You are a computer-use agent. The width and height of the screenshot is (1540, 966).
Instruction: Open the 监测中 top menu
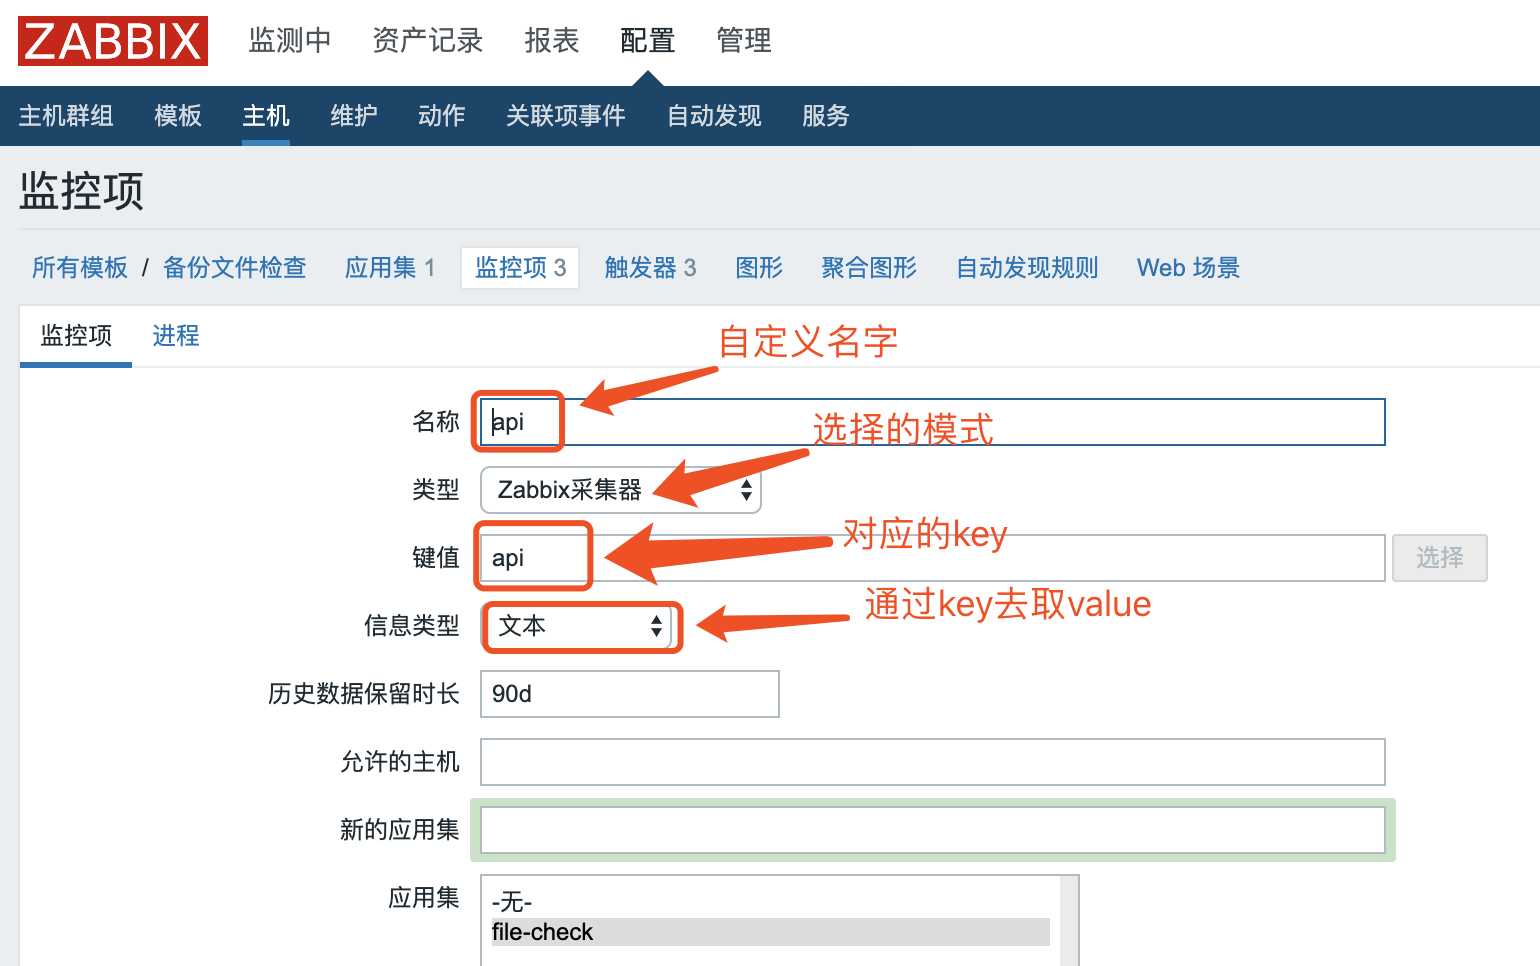[x=290, y=41]
